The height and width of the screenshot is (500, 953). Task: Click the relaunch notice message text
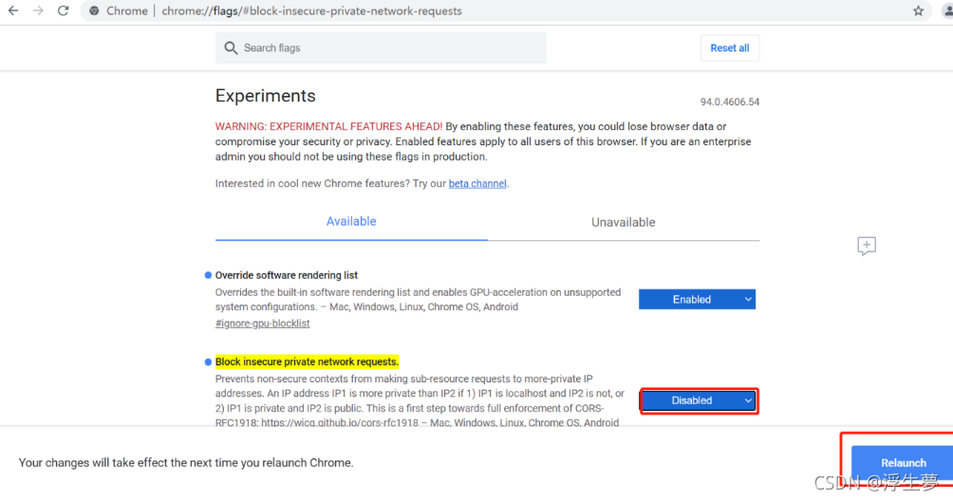[x=186, y=463]
